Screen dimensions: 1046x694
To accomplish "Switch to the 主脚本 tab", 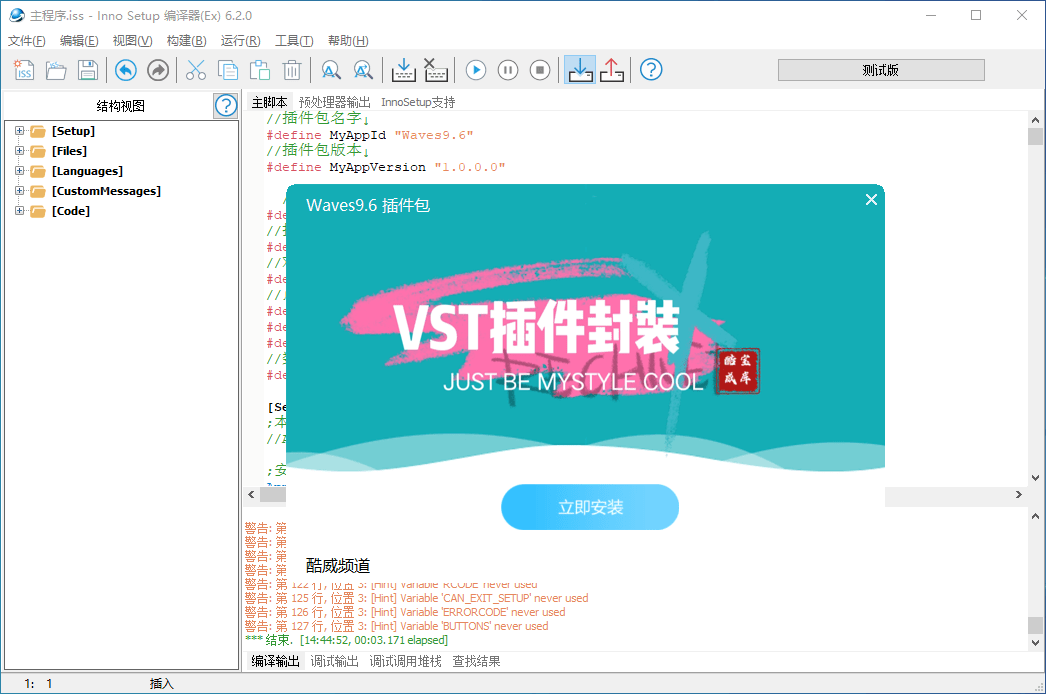I will 270,102.
